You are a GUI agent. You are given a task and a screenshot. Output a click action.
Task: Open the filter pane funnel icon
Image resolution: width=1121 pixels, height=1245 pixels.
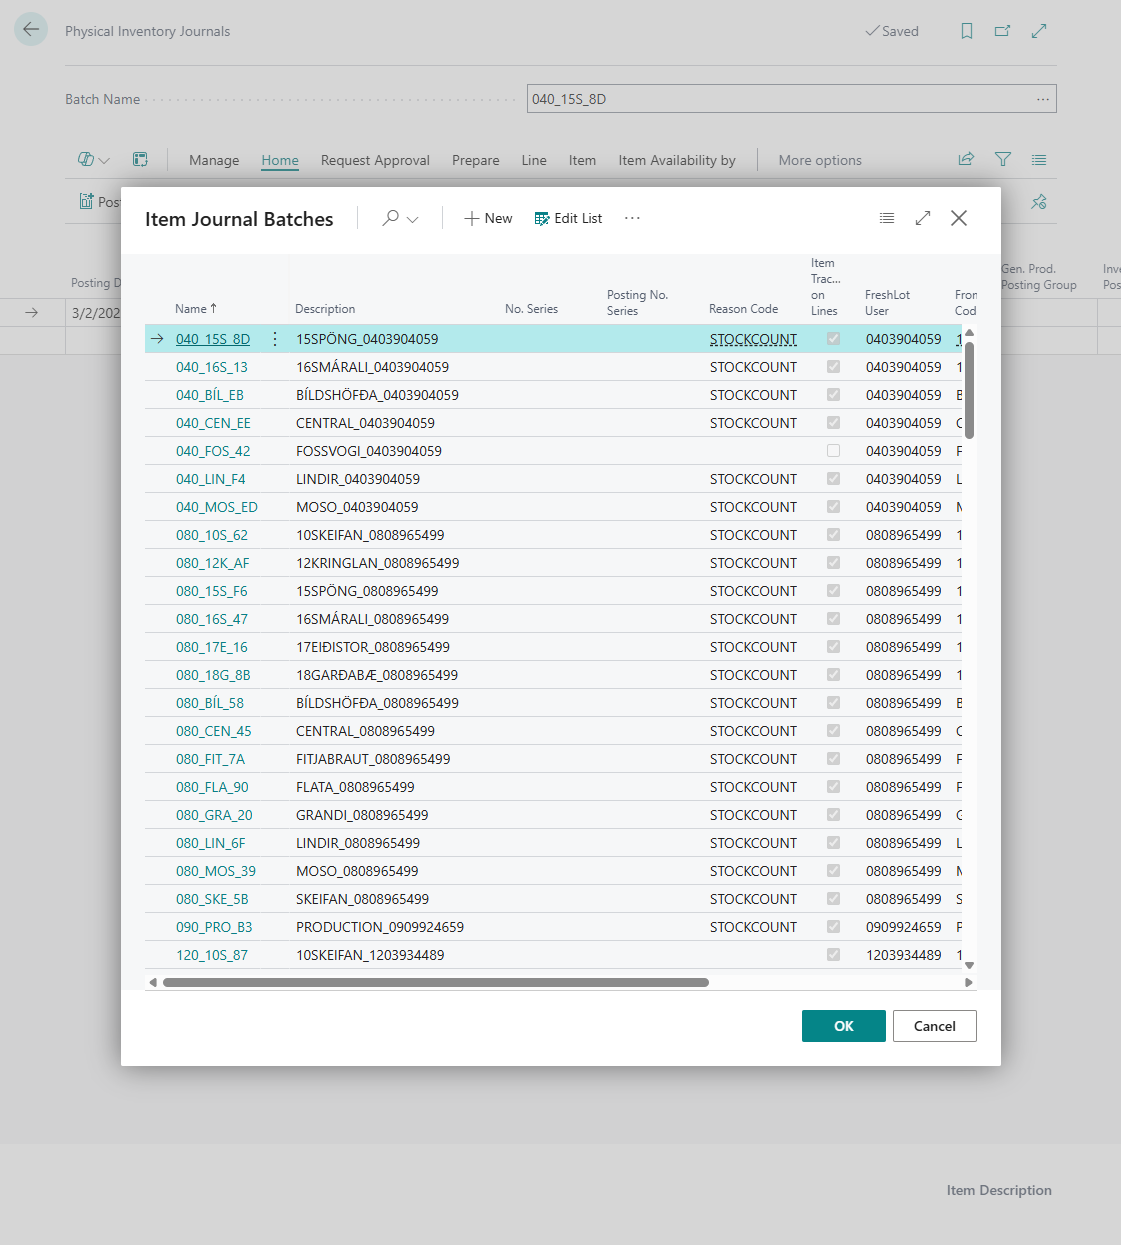pos(1003,159)
